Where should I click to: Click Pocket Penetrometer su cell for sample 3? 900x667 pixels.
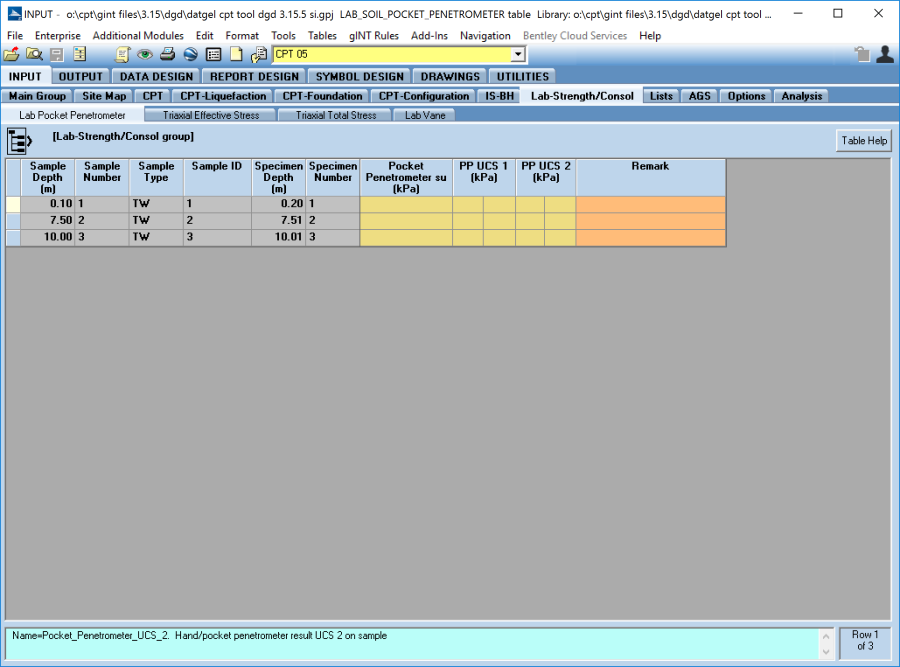pyautogui.click(x=405, y=237)
